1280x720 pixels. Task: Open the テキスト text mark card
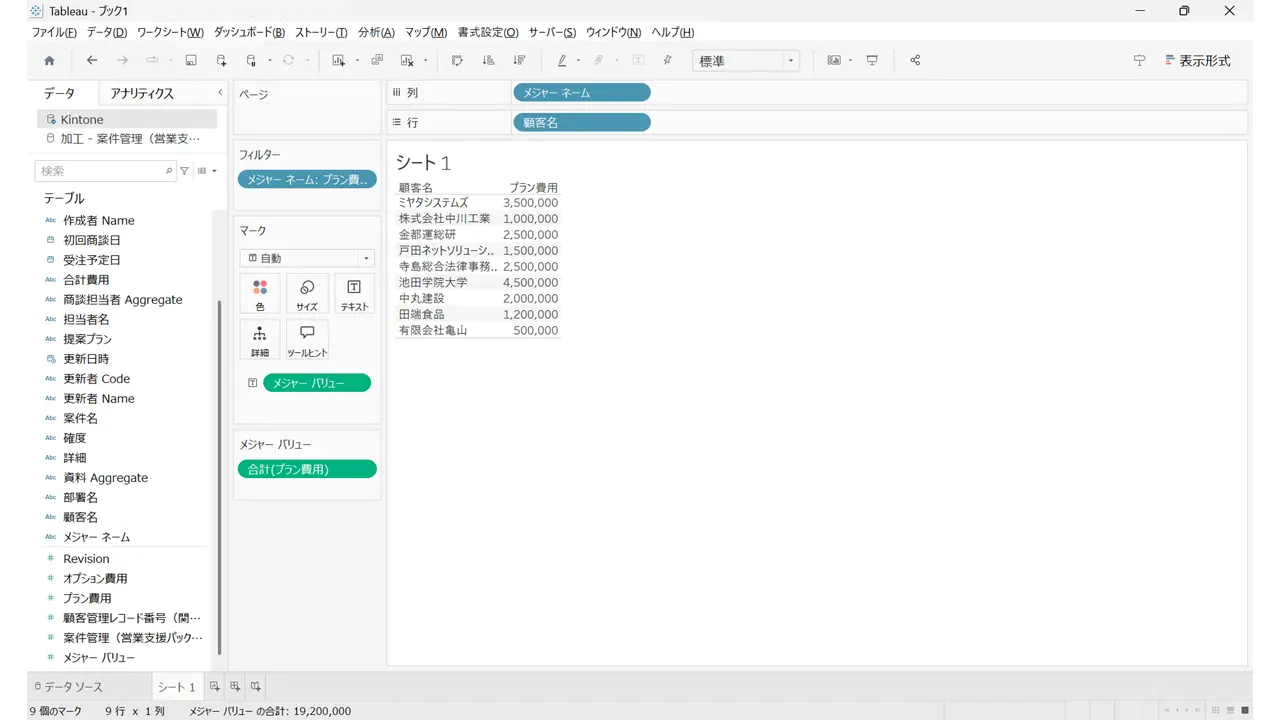354,294
